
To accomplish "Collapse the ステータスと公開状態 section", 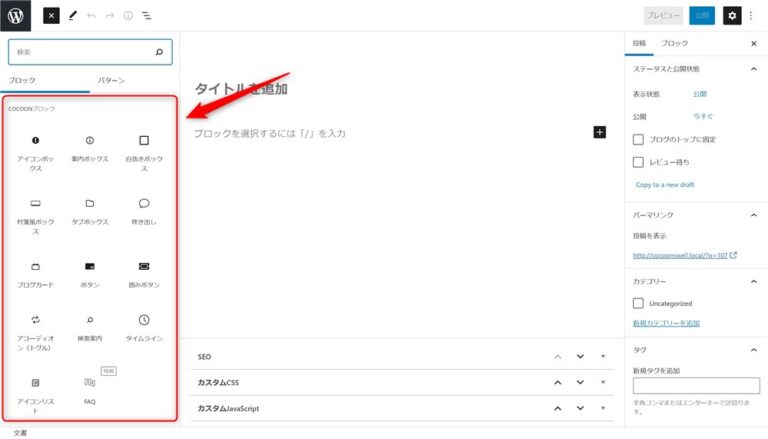I will click(753, 69).
